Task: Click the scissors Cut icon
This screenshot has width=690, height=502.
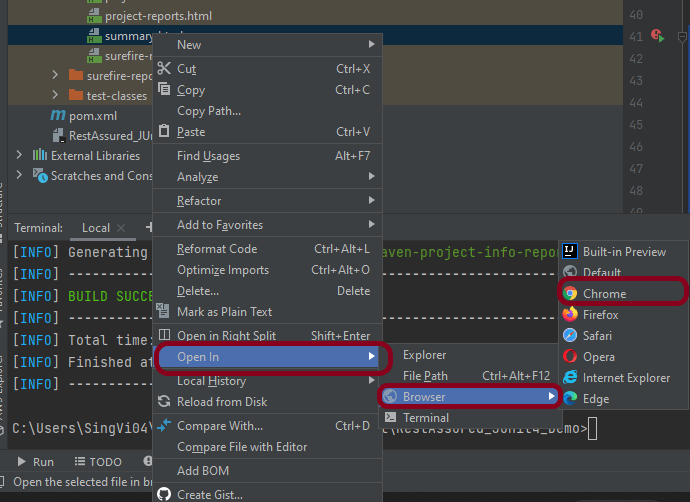Action: (164, 69)
